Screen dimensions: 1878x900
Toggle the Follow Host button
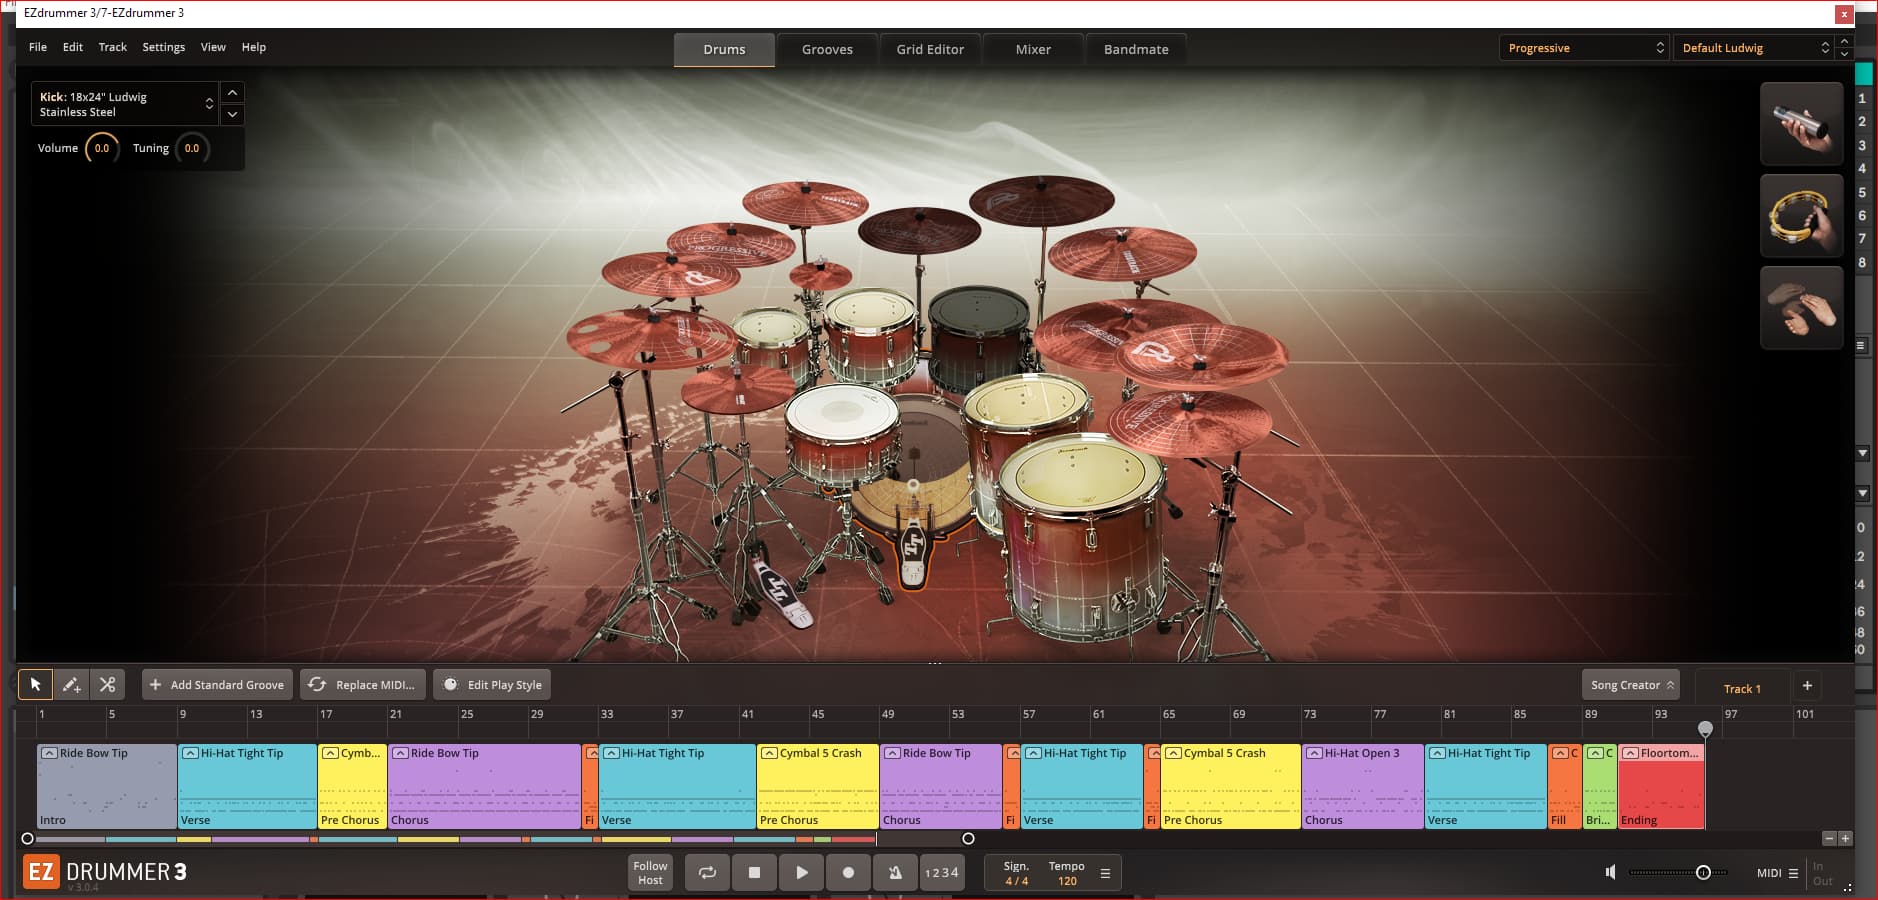pos(650,872)
